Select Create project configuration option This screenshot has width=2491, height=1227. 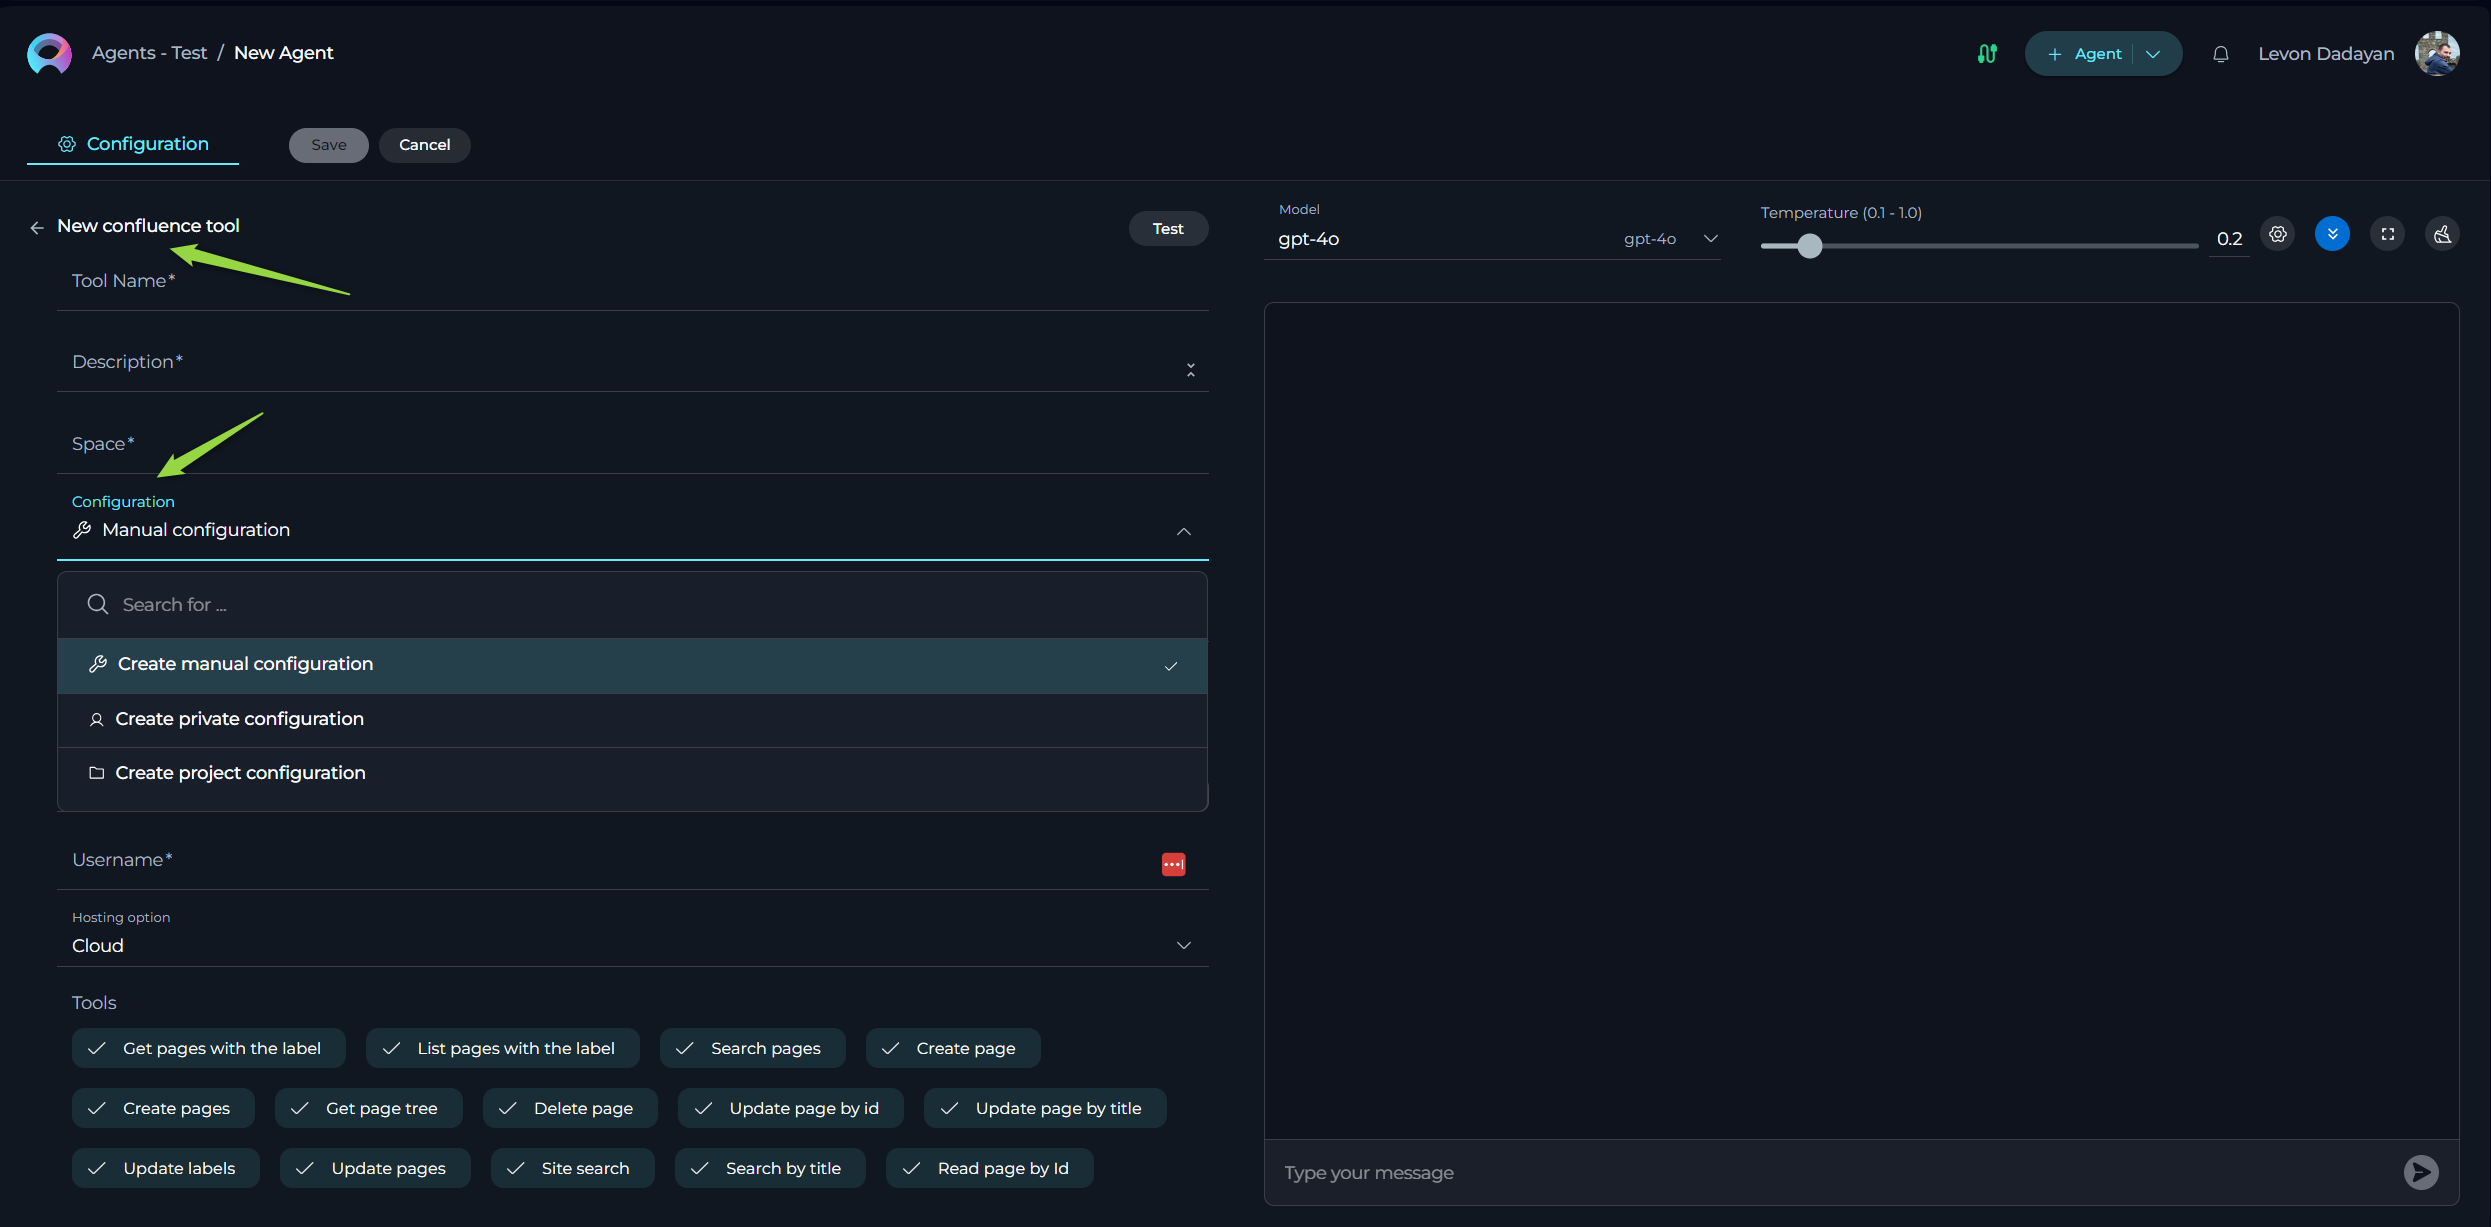pyautogui.click(x=240, y=772)
